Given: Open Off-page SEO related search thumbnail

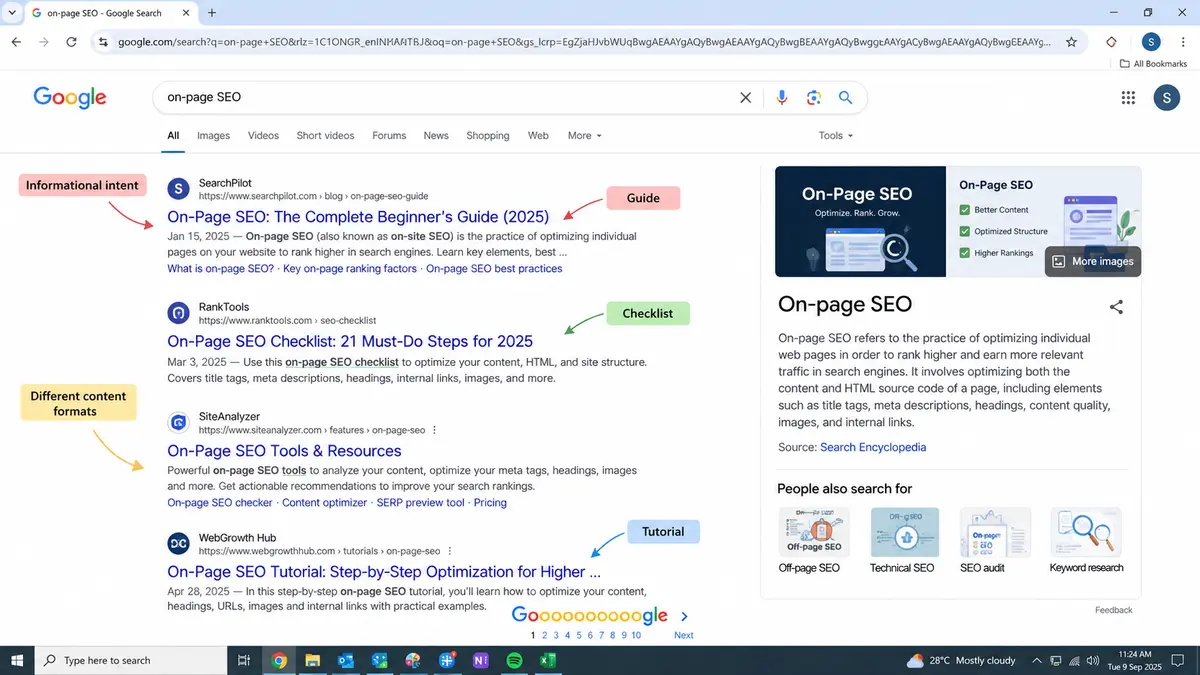Looking at the screenshot, I should coord(813,532).
